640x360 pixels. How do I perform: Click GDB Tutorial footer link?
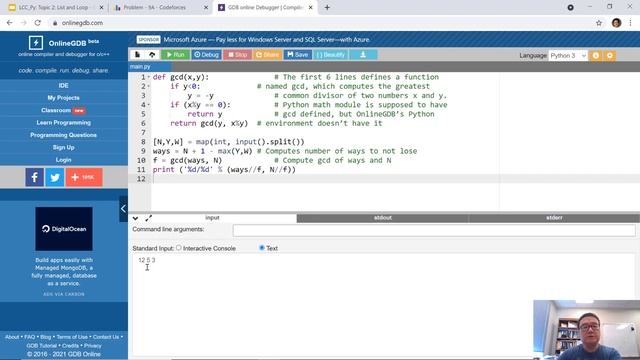(x=41, y=346)
